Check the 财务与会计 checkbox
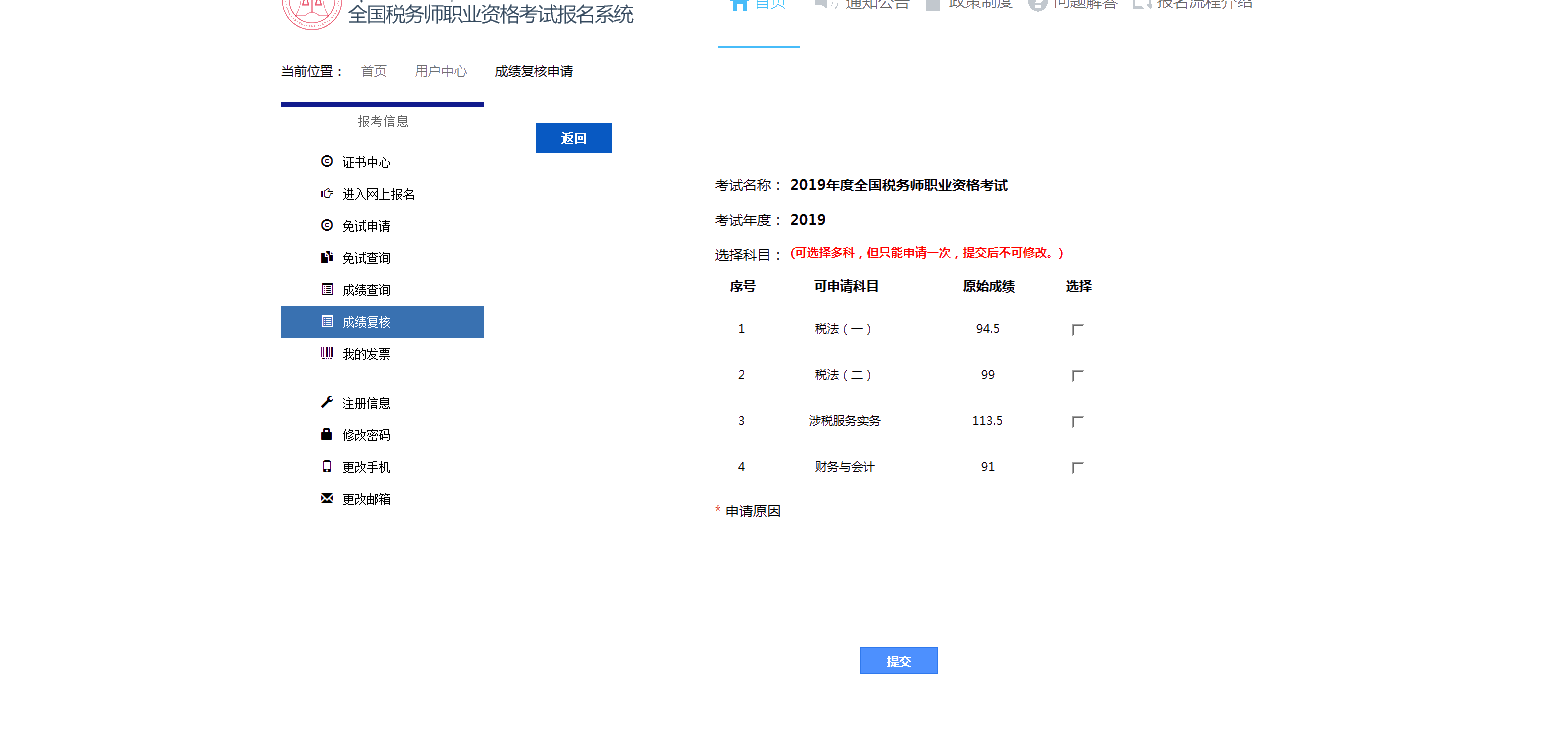 (1077, 466)
